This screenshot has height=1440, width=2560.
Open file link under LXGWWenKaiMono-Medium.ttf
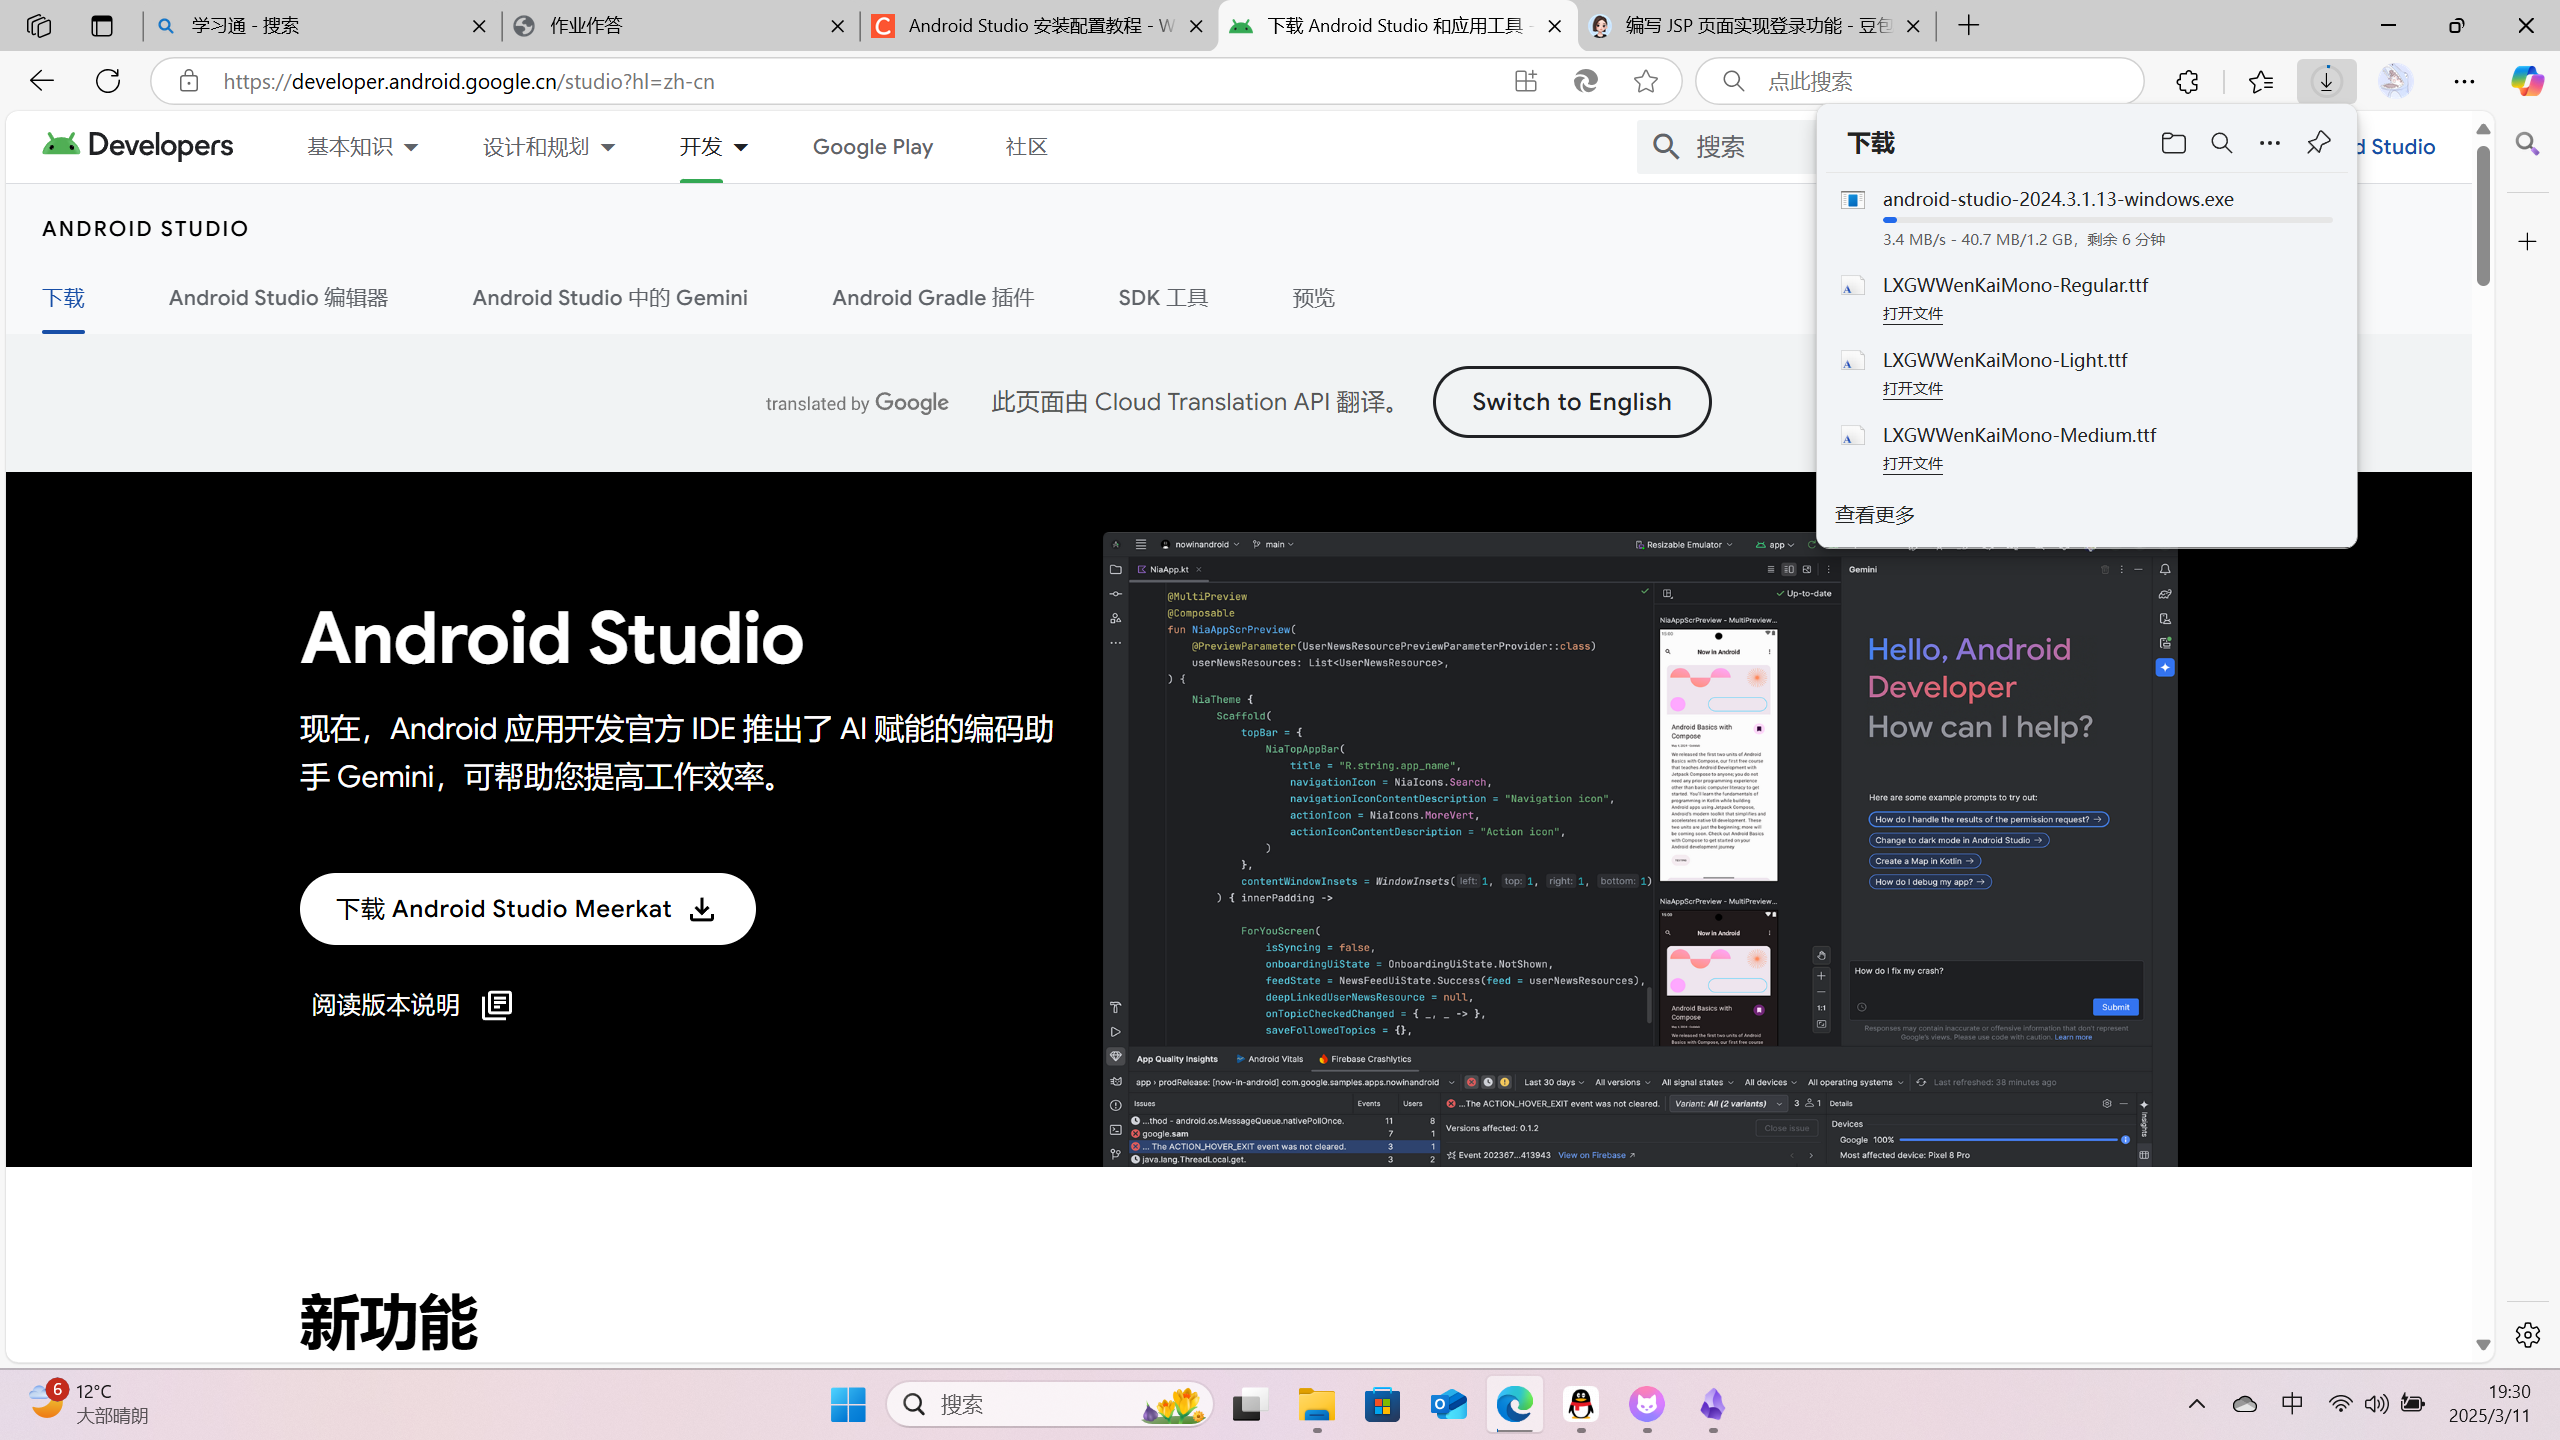click(1912, 464)
